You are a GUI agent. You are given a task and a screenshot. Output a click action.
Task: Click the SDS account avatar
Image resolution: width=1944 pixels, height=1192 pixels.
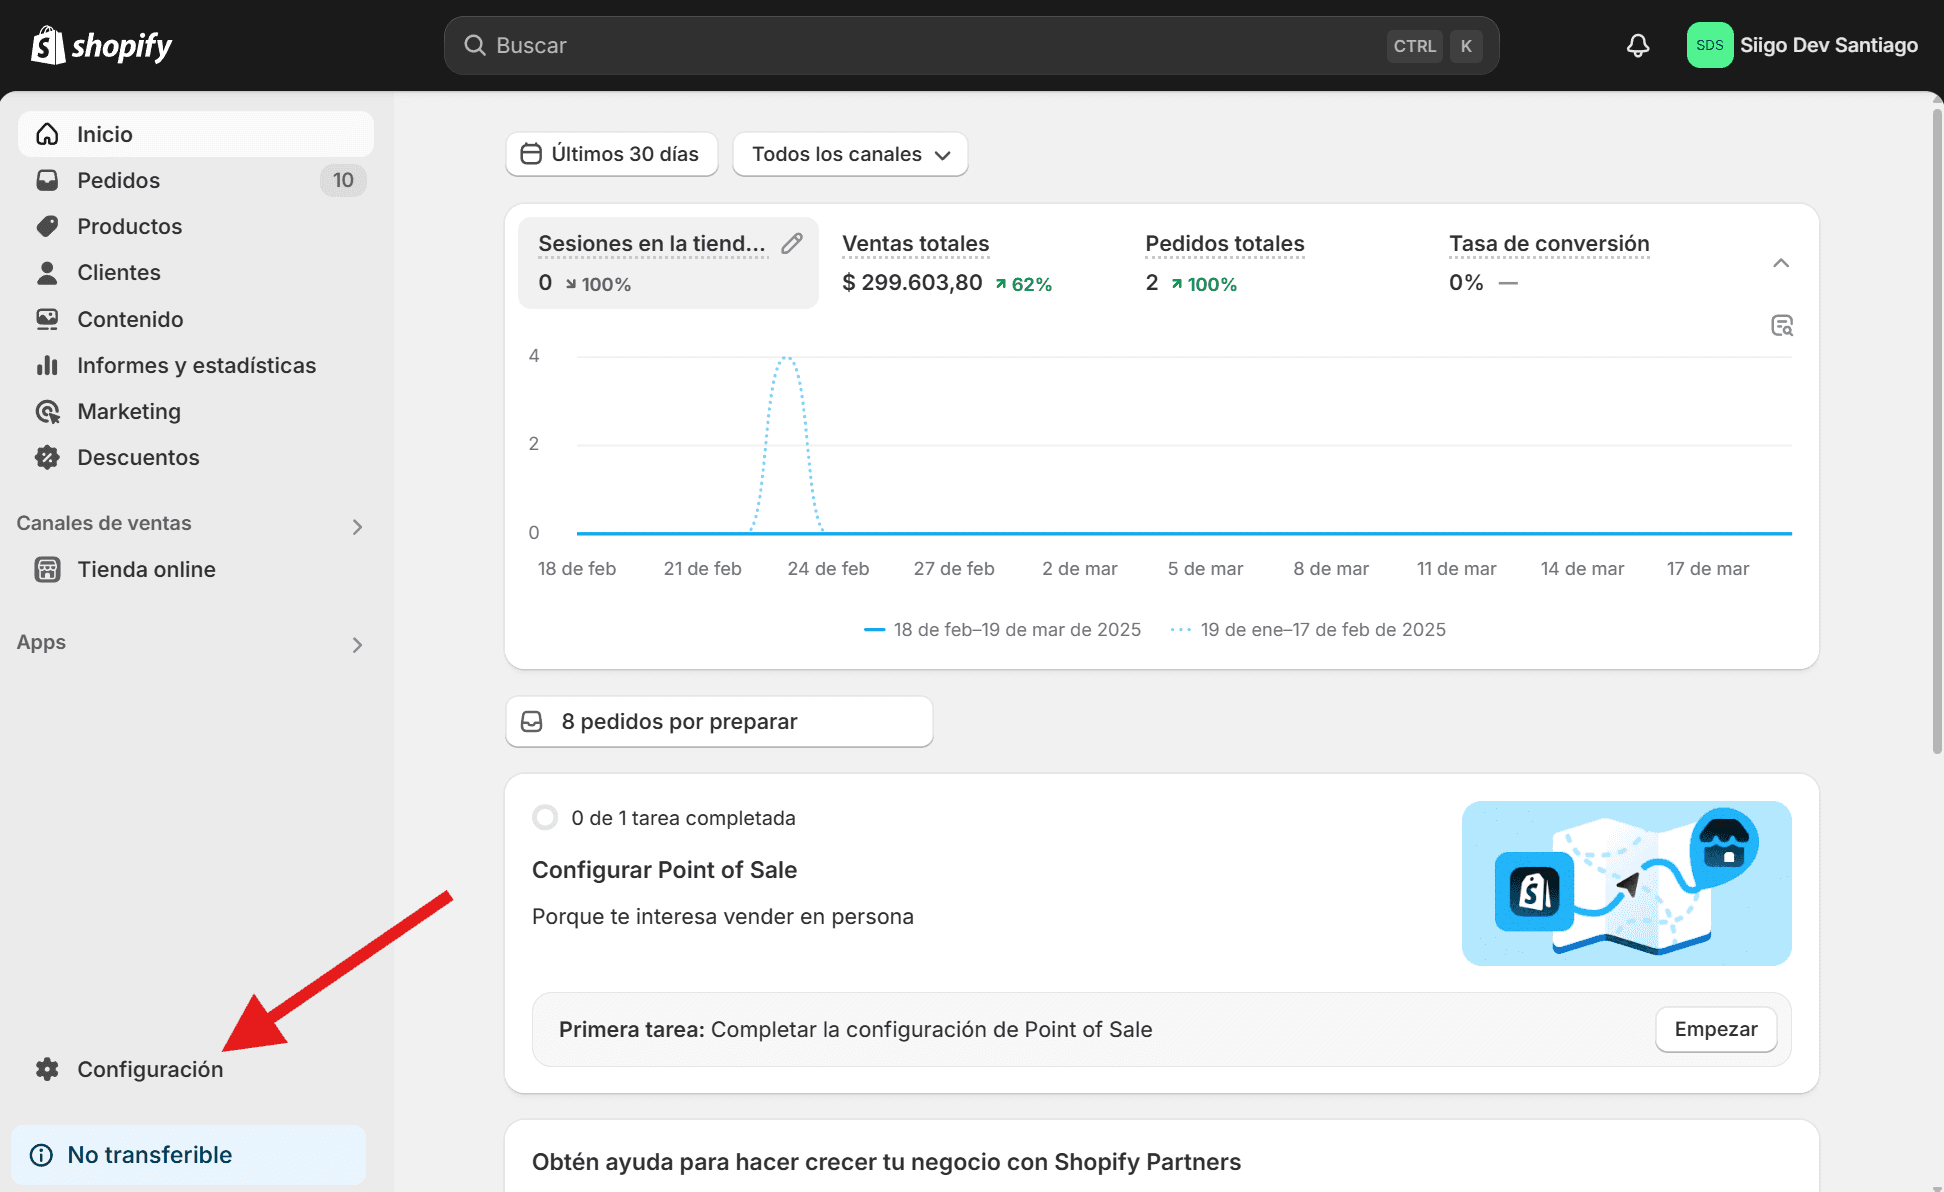[1710, 45]
